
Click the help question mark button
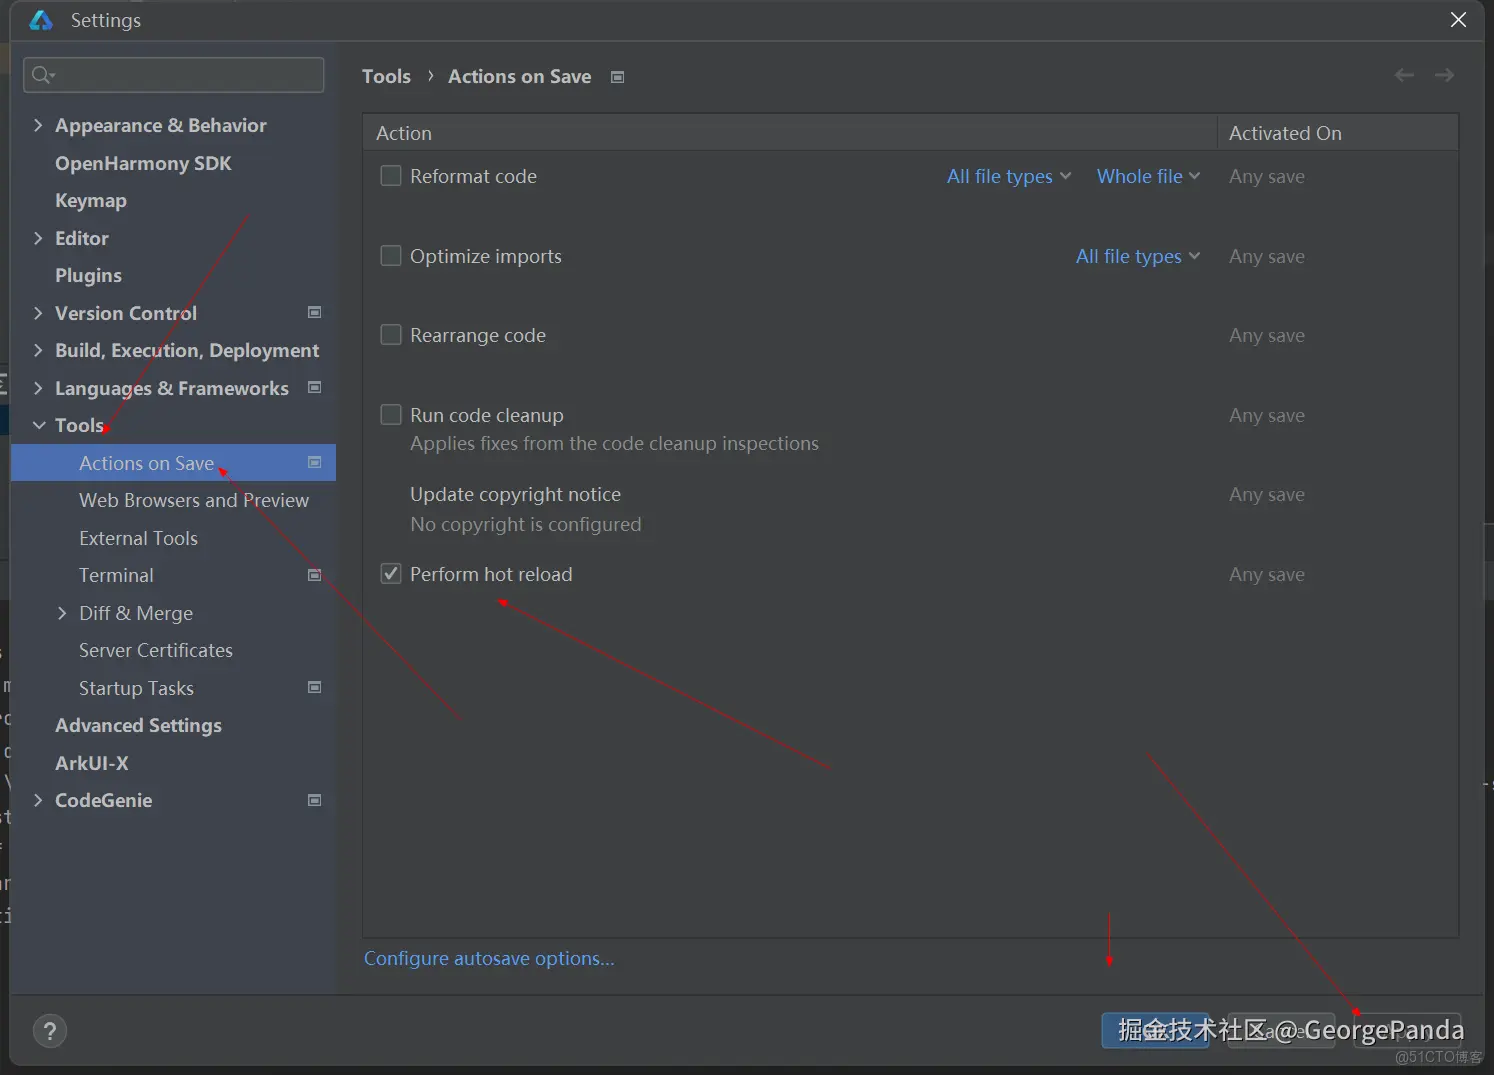50,1031
